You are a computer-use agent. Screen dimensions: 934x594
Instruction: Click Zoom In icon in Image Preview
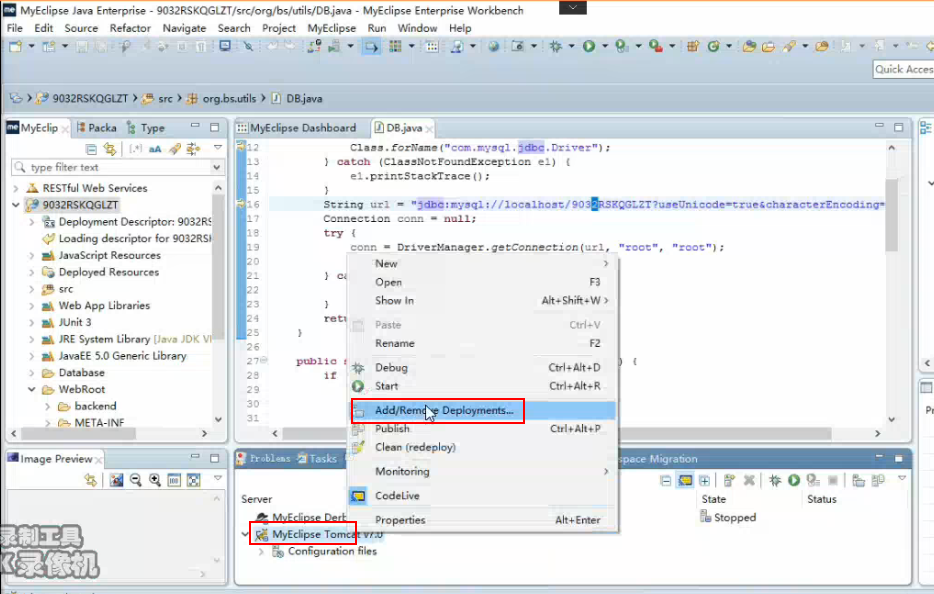coord(154,480)
